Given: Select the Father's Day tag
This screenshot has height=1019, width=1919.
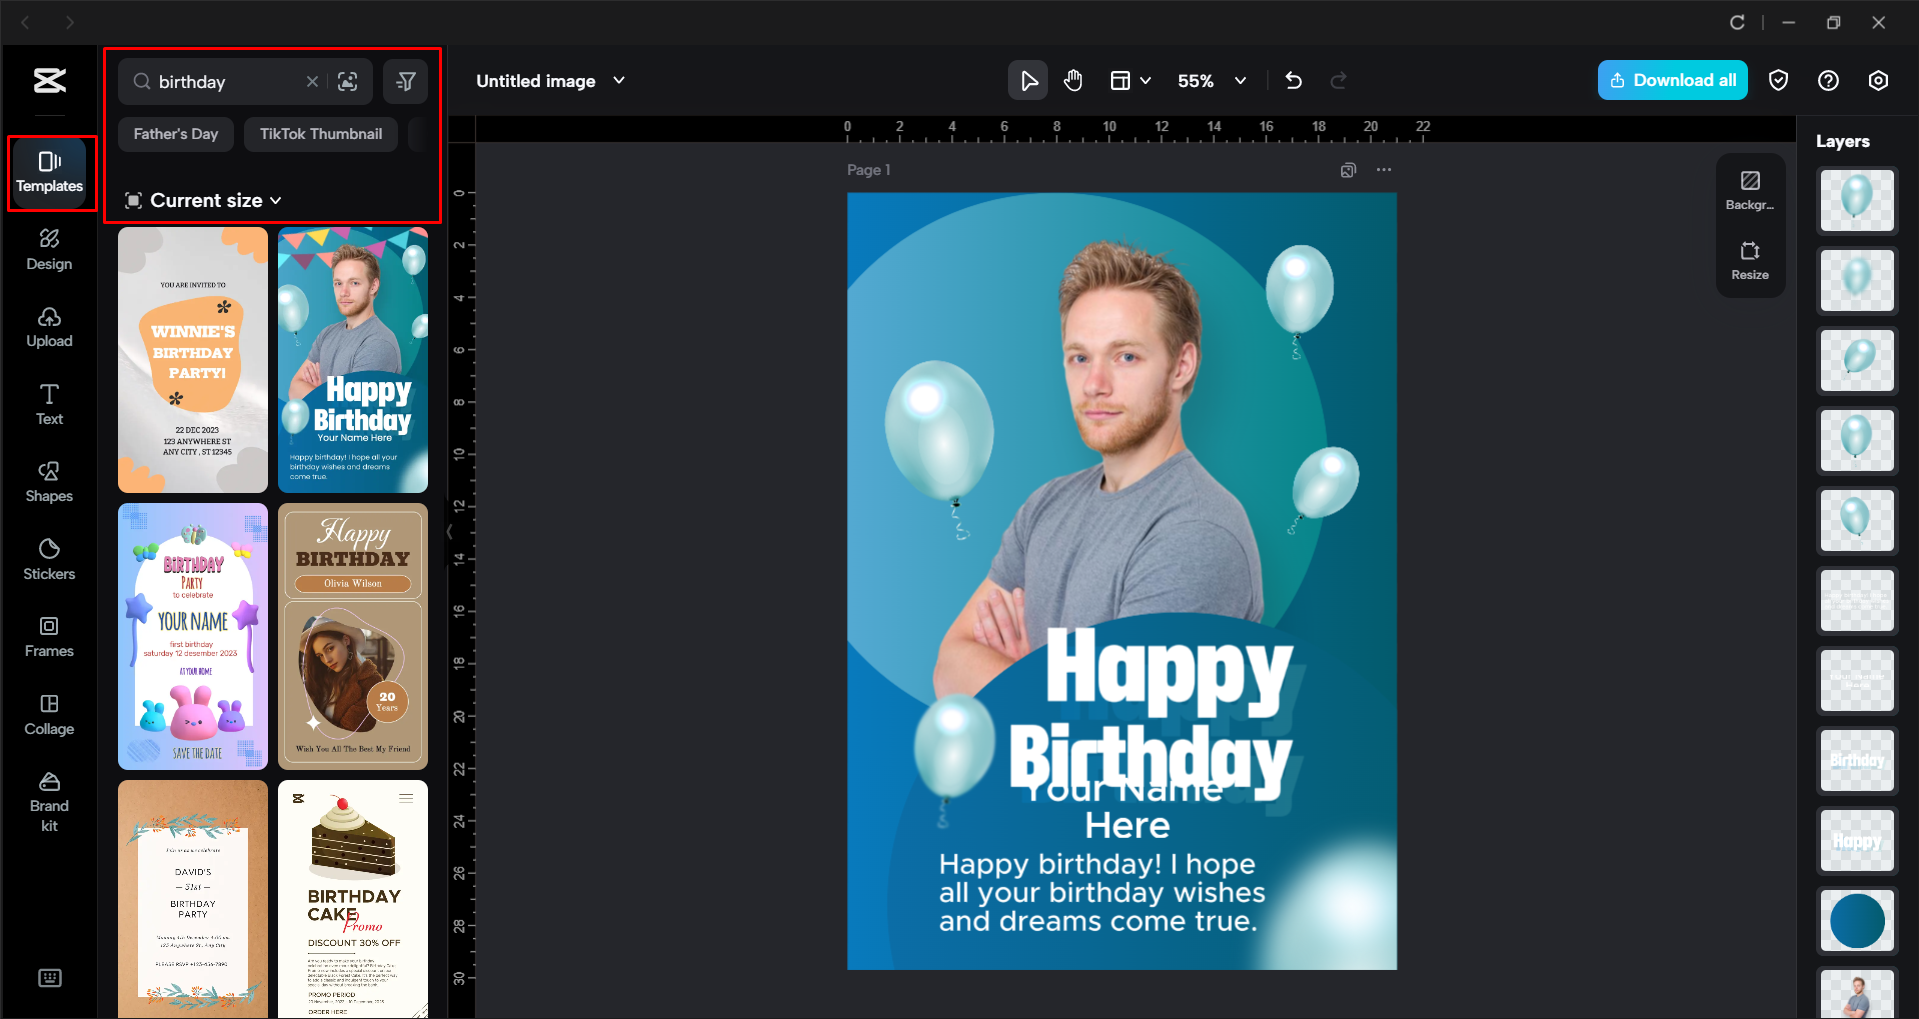Looking at the screenshot, I should tap(176, 134).
